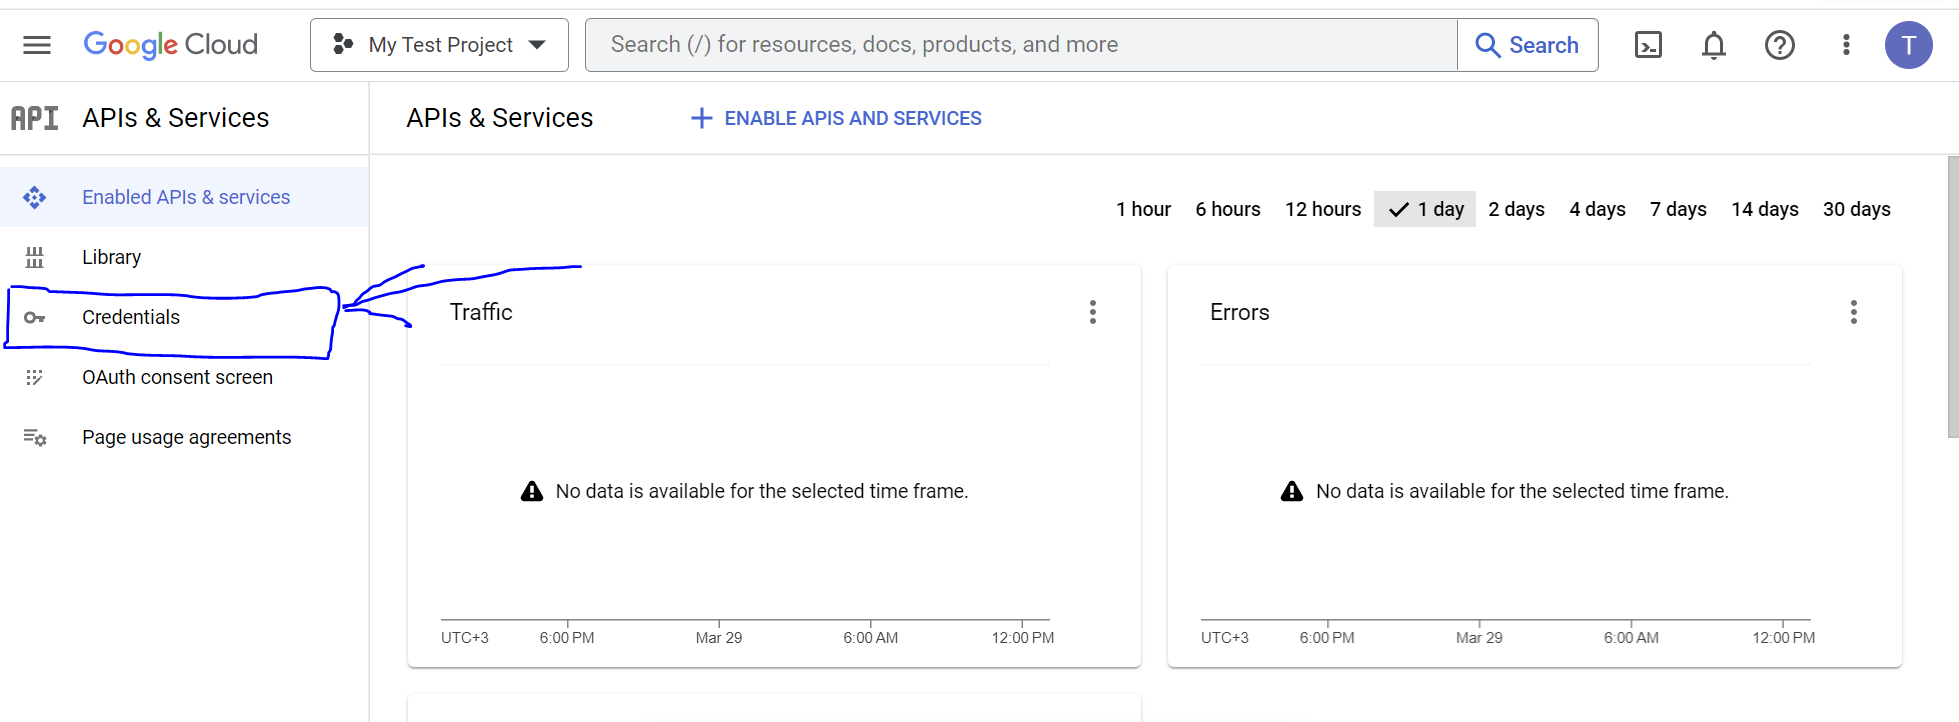Select the 1 hour time range
This screenshot has height=722, width=1959.
click(x=1143, y=209)
